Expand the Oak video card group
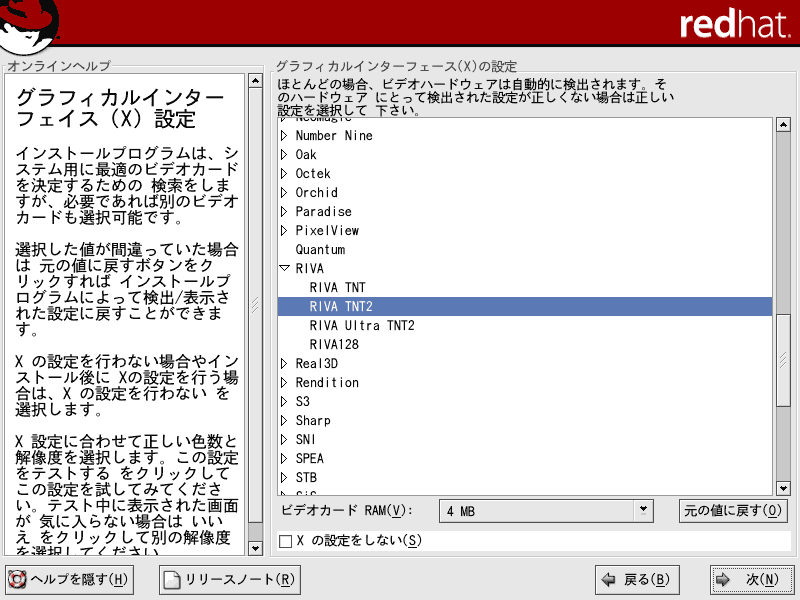This screenshot has width=800, height=600. click(x=284, y=155)
